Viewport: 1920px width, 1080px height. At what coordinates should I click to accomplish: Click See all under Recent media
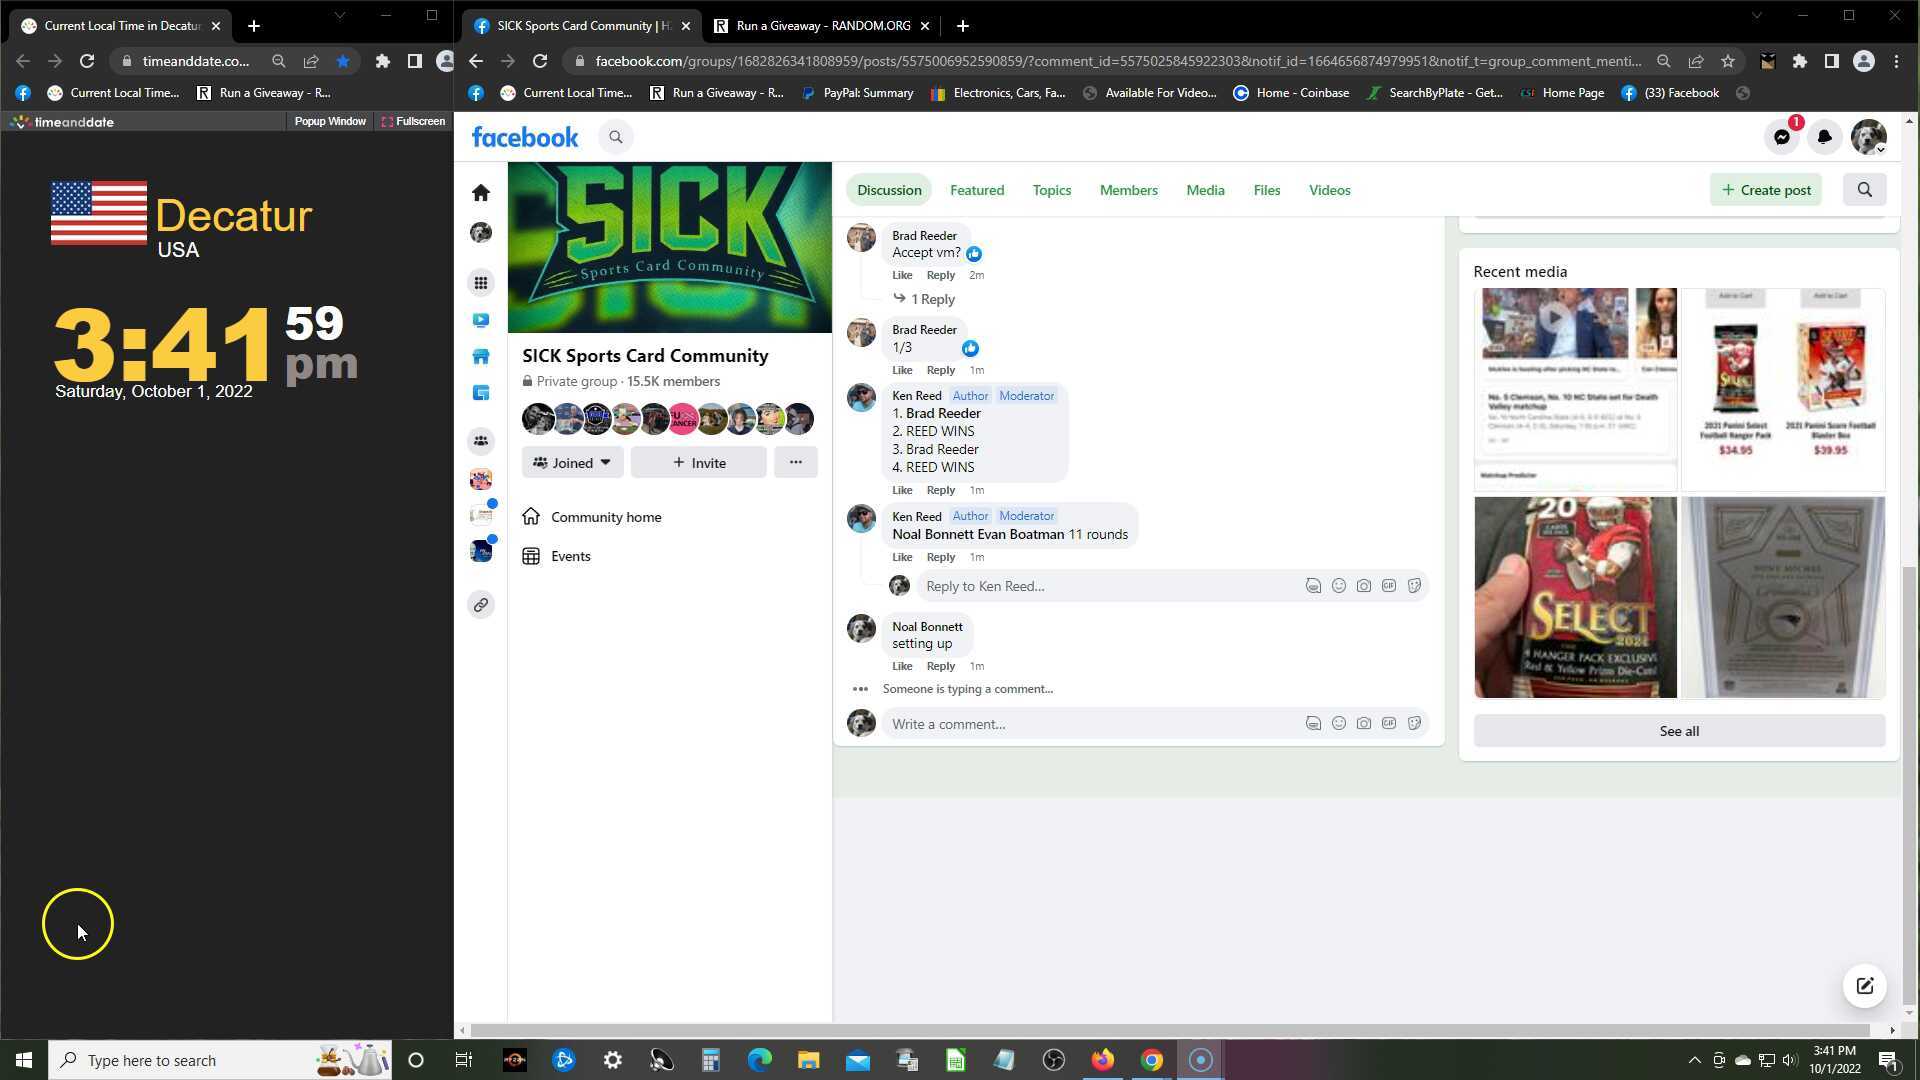coord(1679,731)
